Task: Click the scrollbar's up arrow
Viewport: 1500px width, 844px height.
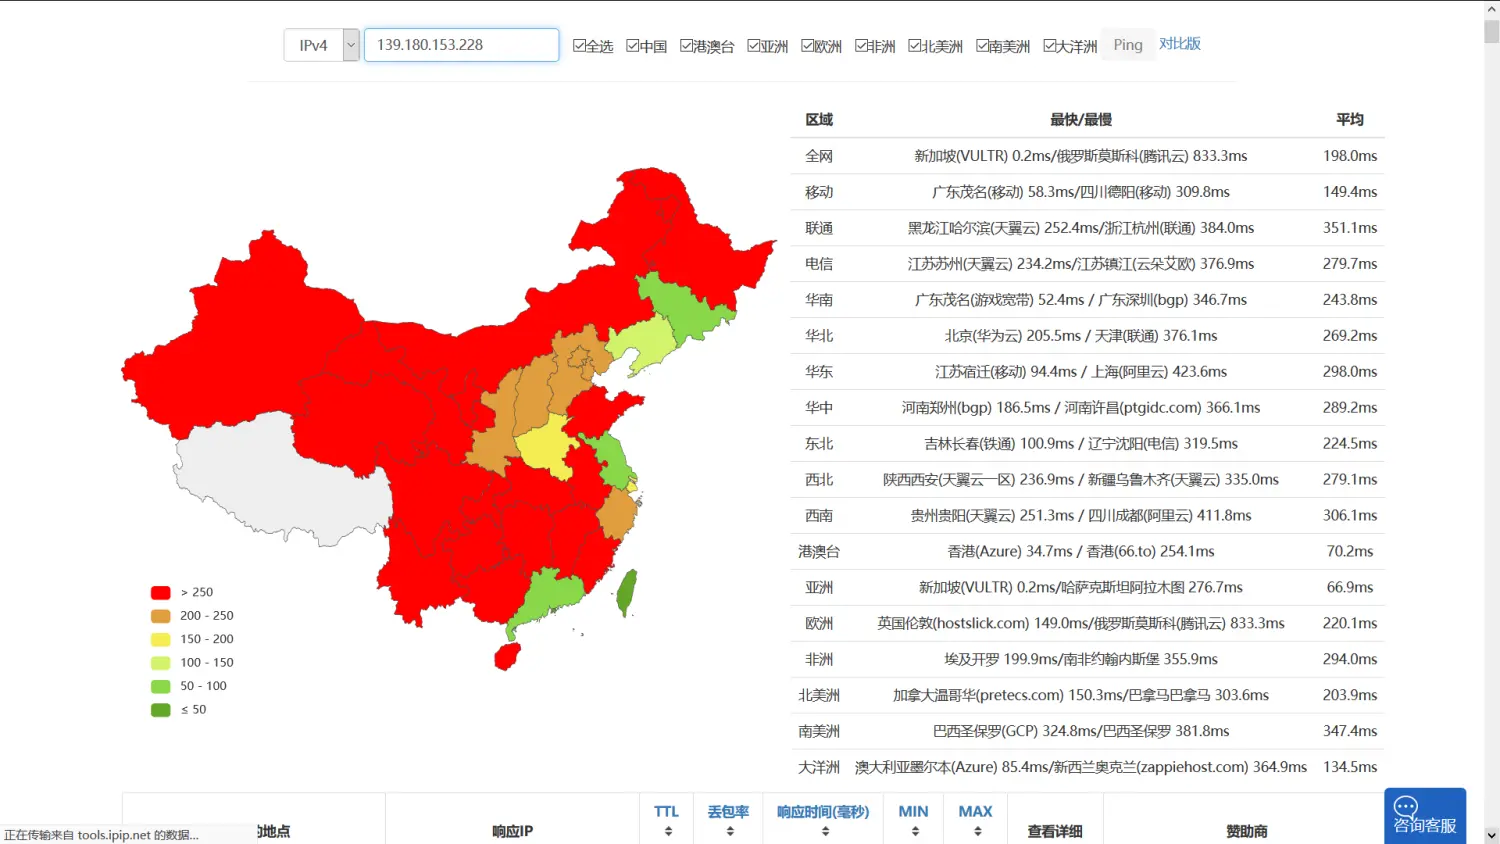Action: (1491, 9)
